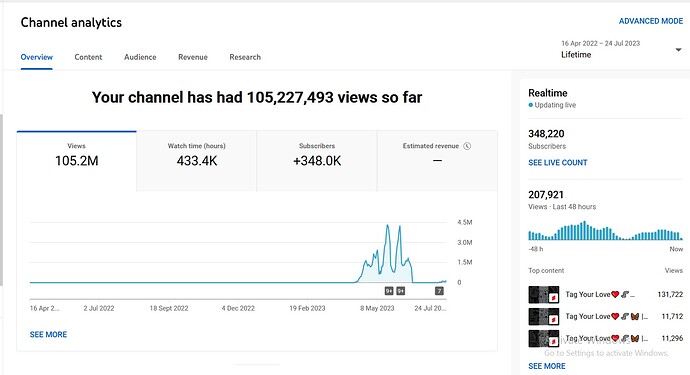Click the clock icon beside Estimated revenue
This screenshot has height=375, width=690.
pyautogui.click(x=467, y=146)
